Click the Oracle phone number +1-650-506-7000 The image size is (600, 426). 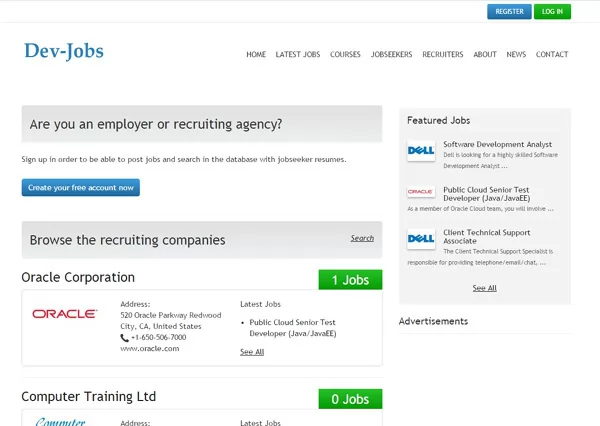(x=158, y=337)
